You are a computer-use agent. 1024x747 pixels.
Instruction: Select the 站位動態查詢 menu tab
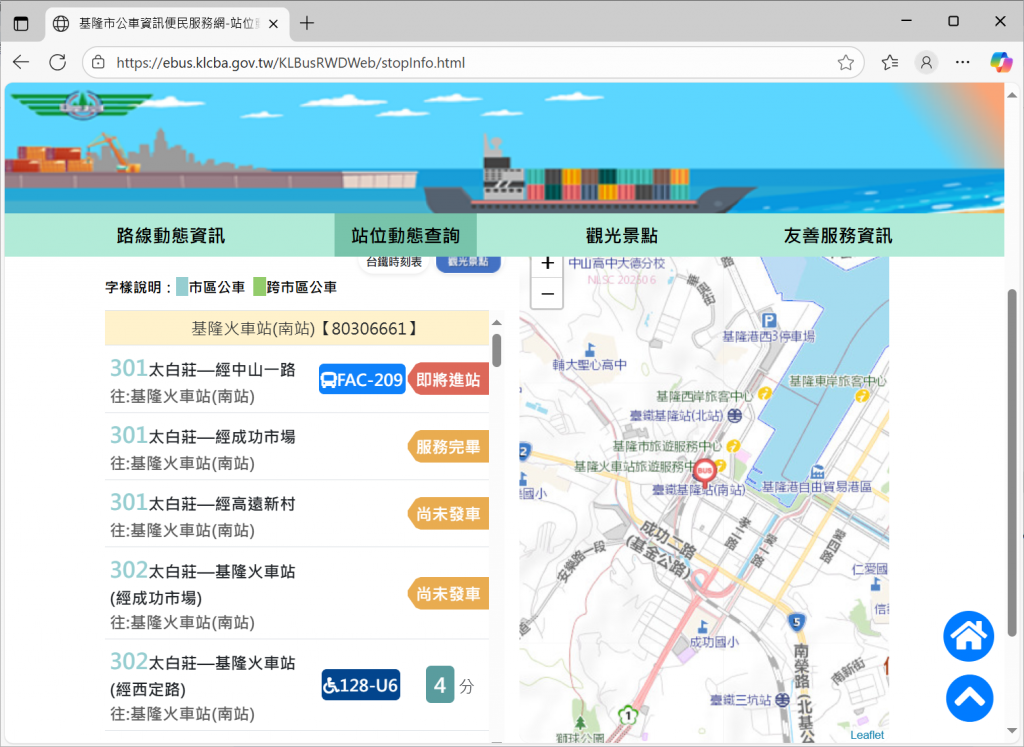coord(406,236)
